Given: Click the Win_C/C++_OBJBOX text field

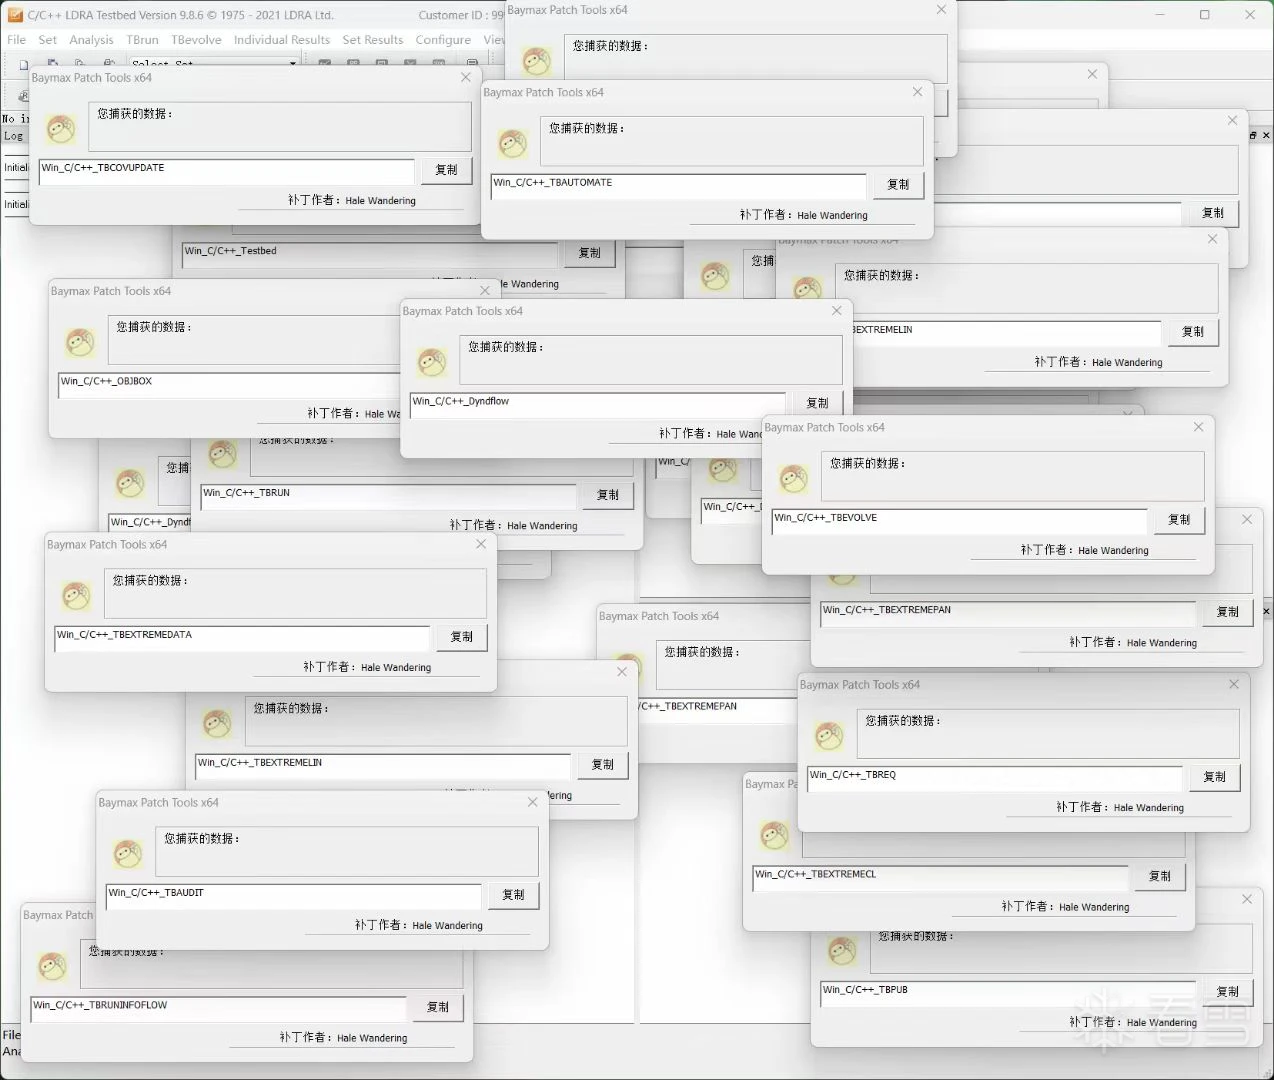Looking at the screenshot, I should [x=229, y=385].
